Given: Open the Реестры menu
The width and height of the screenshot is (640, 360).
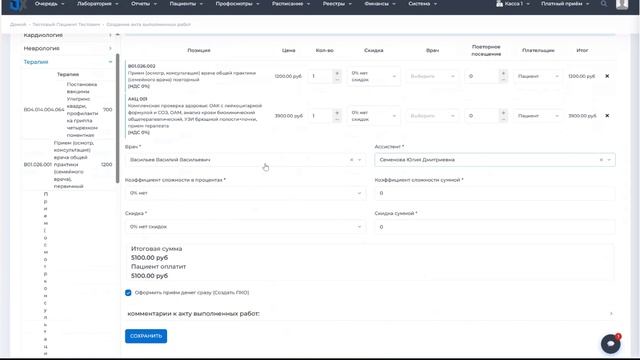Looking at the screenshot, I should [x=337, y=4].
